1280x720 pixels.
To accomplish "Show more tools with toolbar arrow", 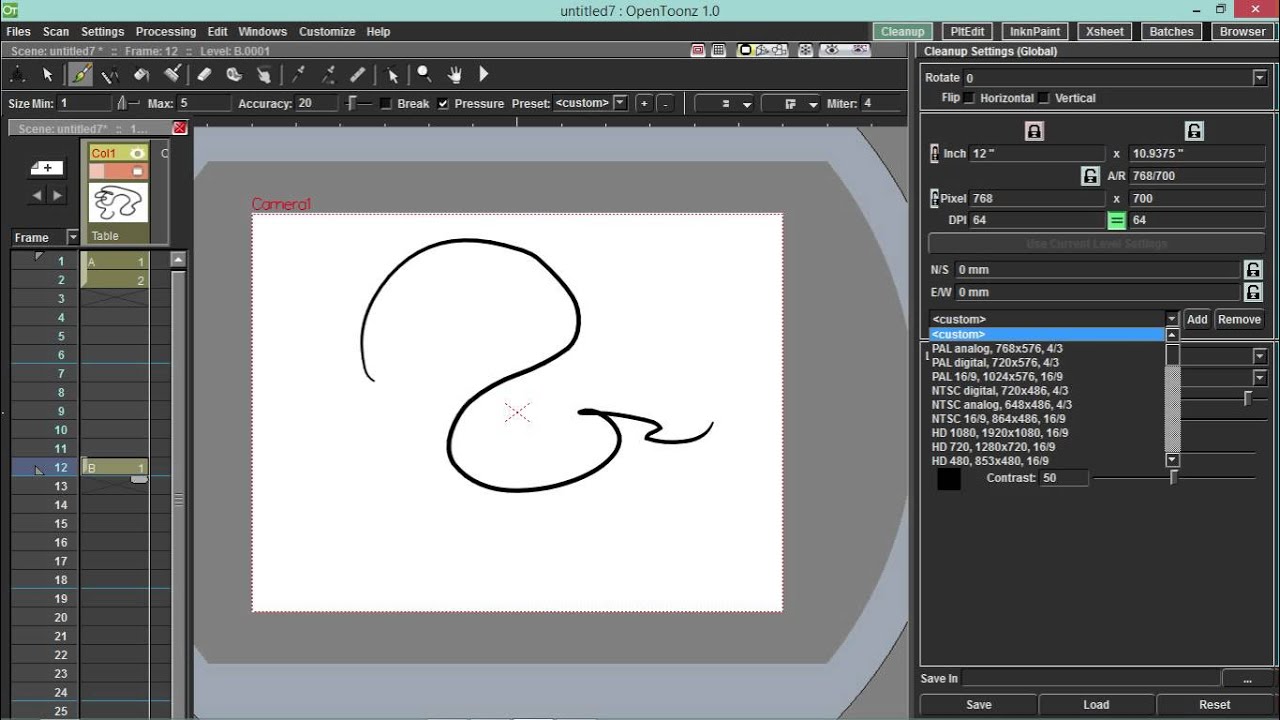I will pos(484,74).
